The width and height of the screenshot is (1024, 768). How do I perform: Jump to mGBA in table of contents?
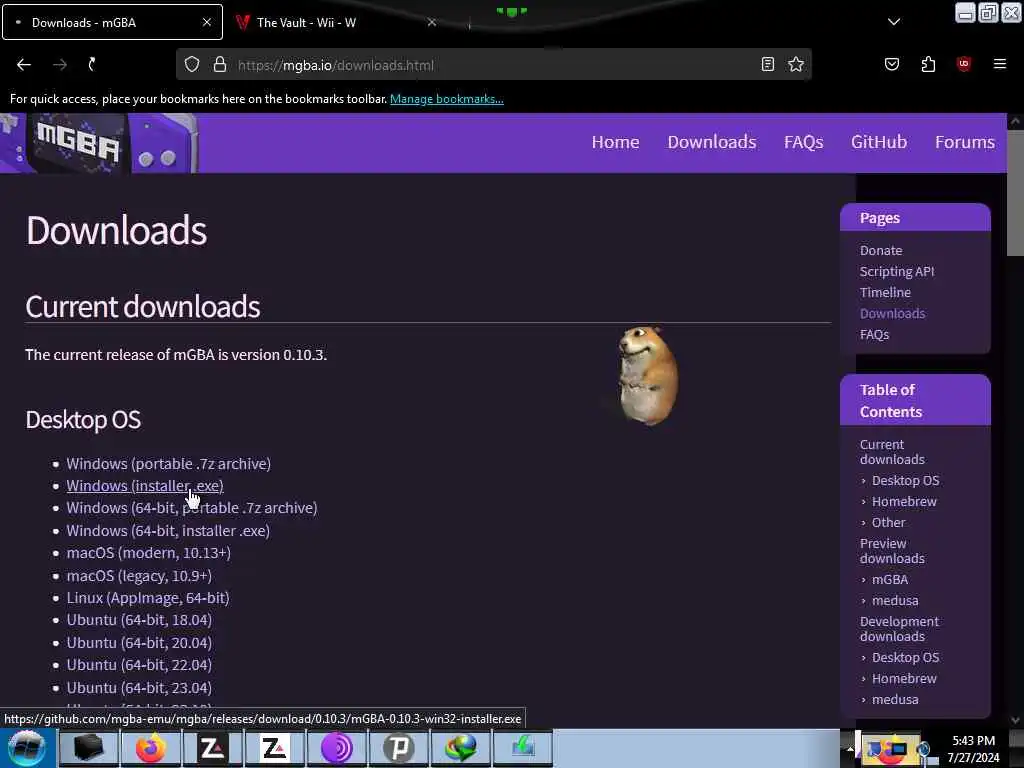889,579
